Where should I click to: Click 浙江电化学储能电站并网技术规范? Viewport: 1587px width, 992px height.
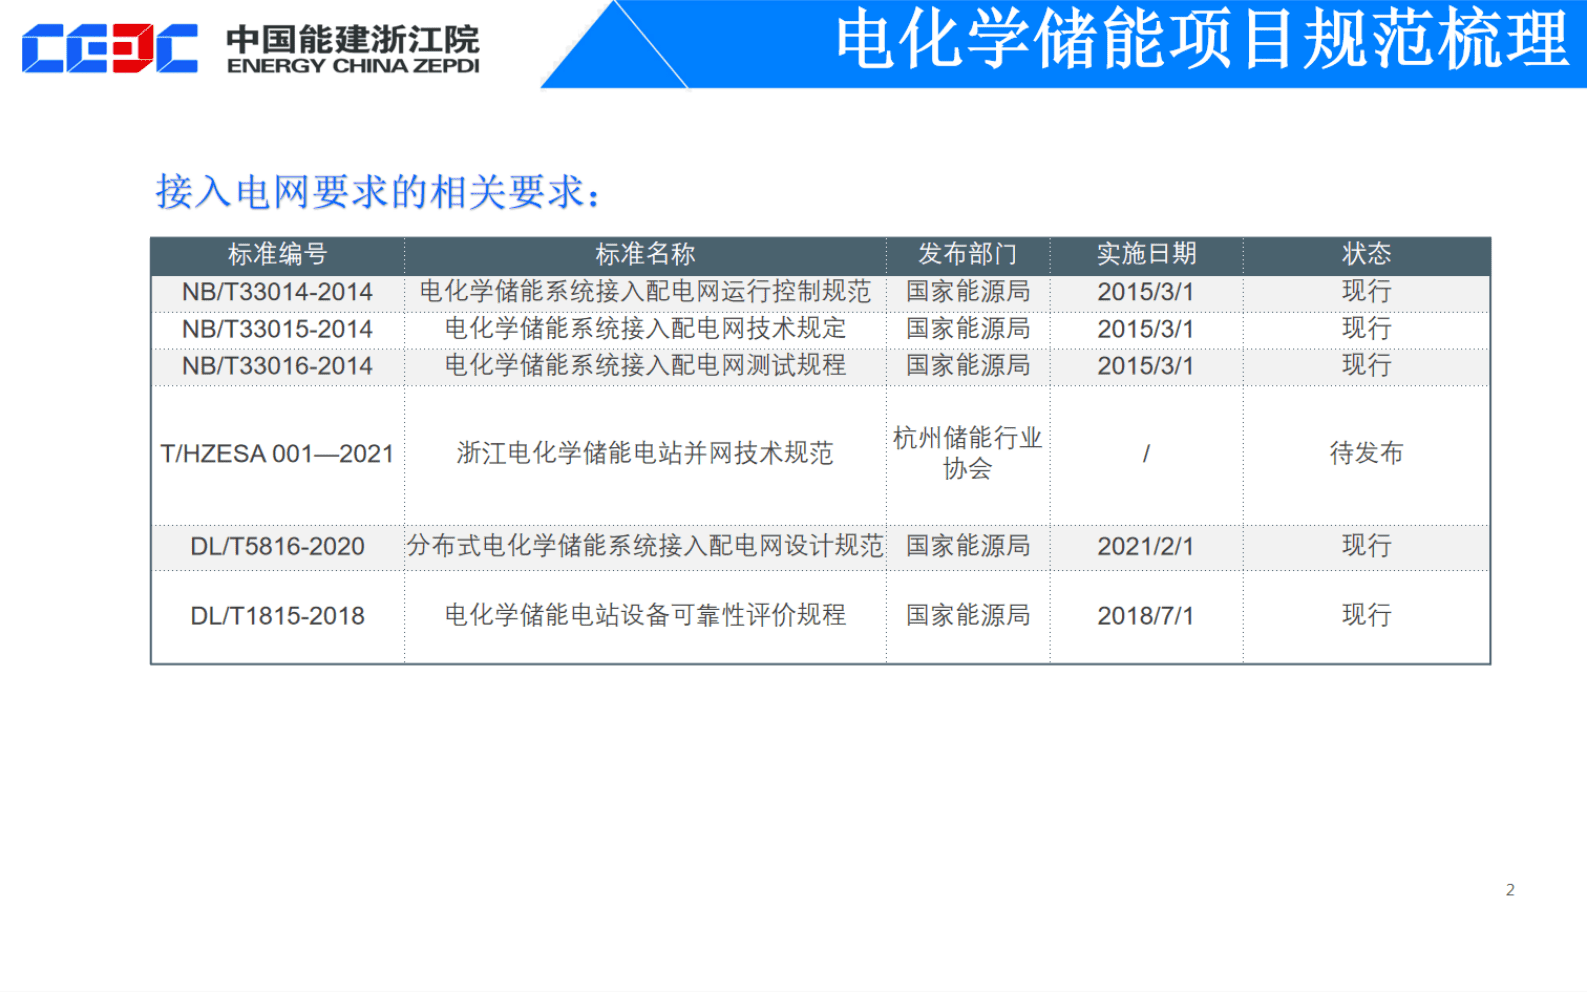tap(645, 454)
